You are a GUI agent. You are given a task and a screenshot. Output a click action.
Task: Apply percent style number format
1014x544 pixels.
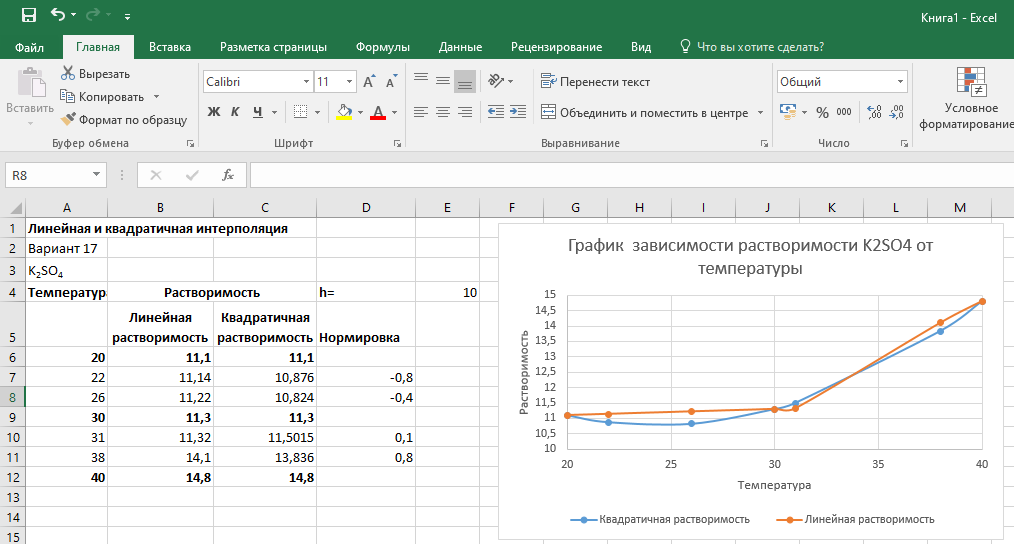click(822, 113)
